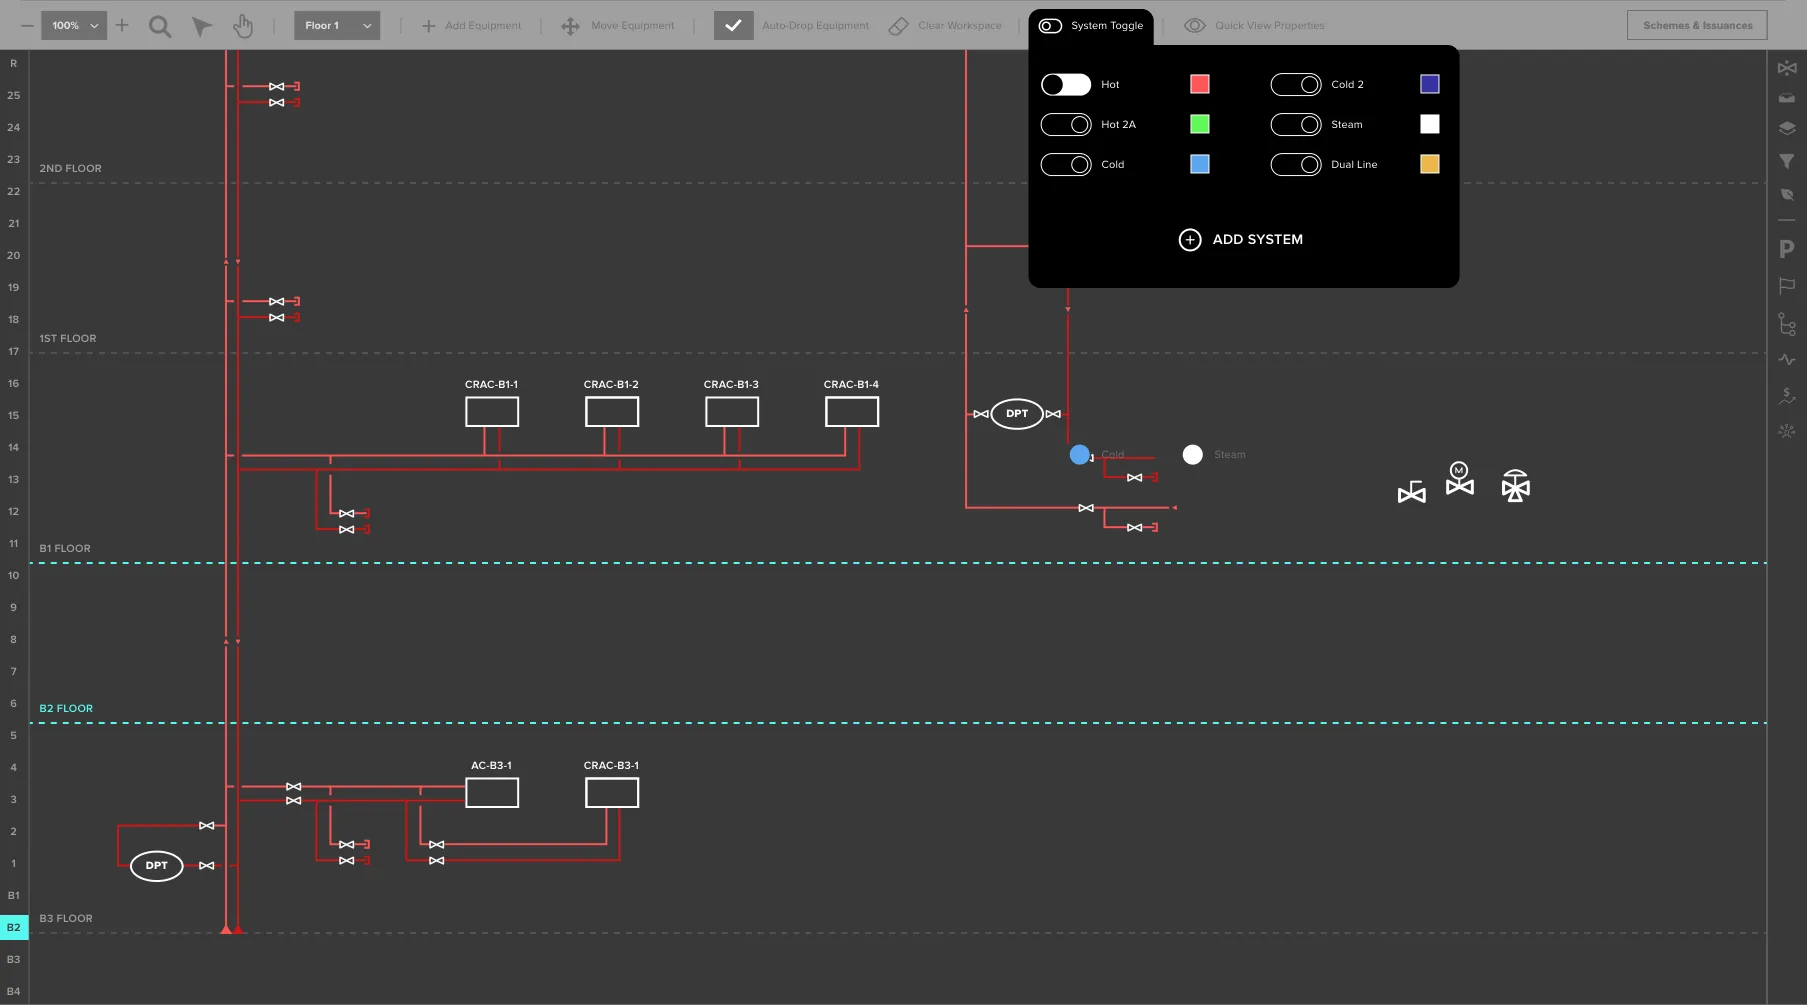Open the System Toggle tab
The width and height of the screenshot is (1807, 1005).
[1091, 26]
